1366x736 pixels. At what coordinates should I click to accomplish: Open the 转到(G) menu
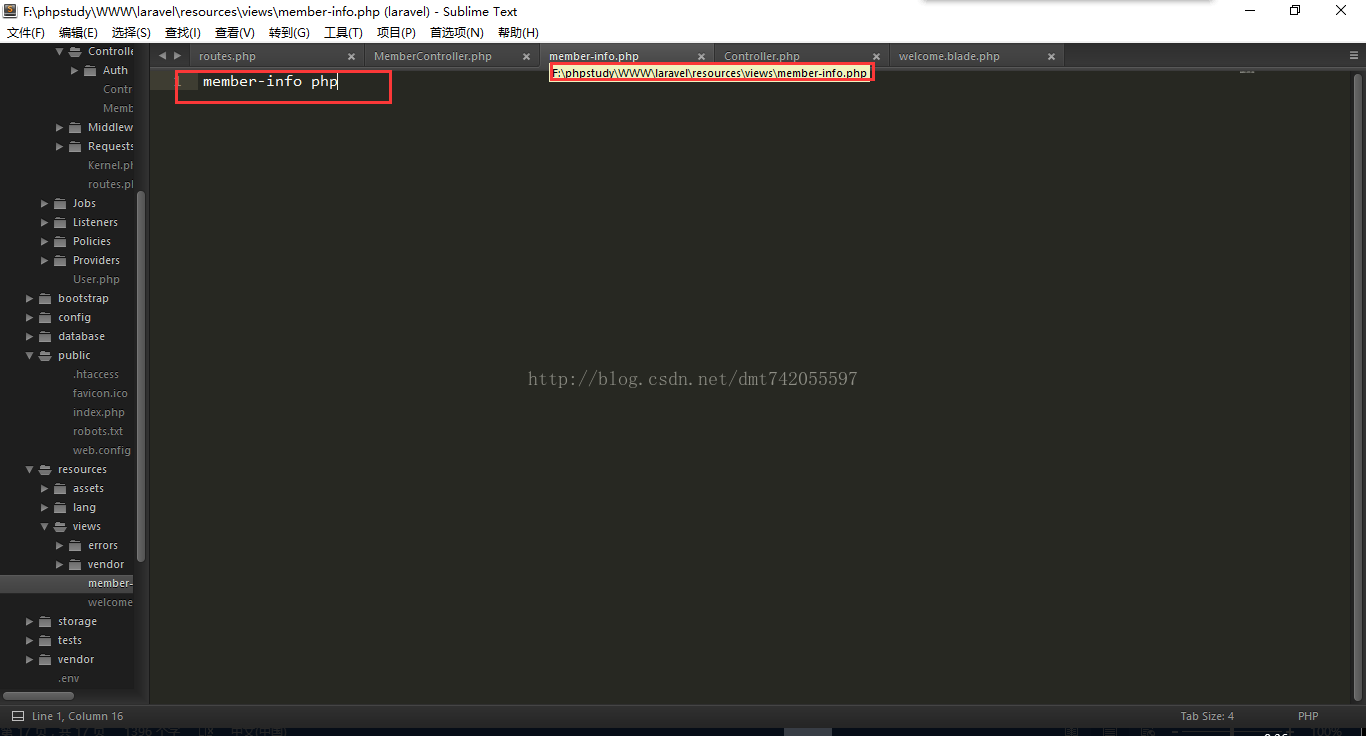289,33
